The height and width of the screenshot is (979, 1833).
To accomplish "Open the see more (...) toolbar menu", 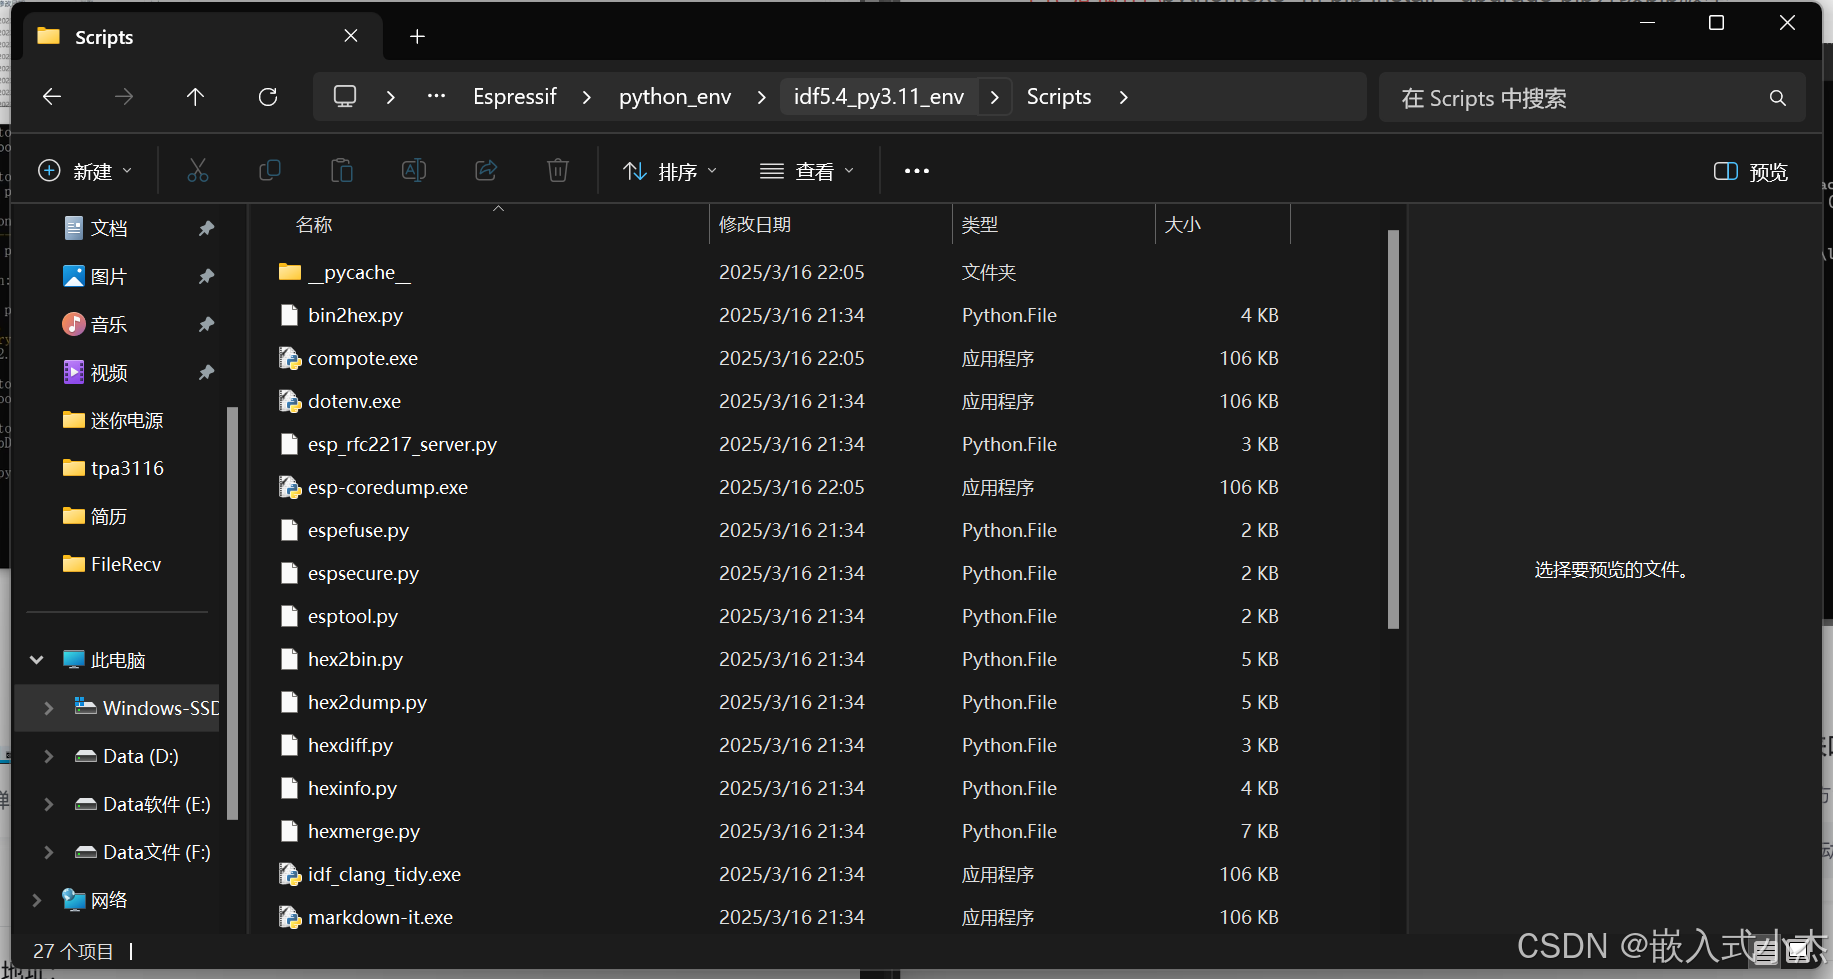I will click(x=916, y=170).
